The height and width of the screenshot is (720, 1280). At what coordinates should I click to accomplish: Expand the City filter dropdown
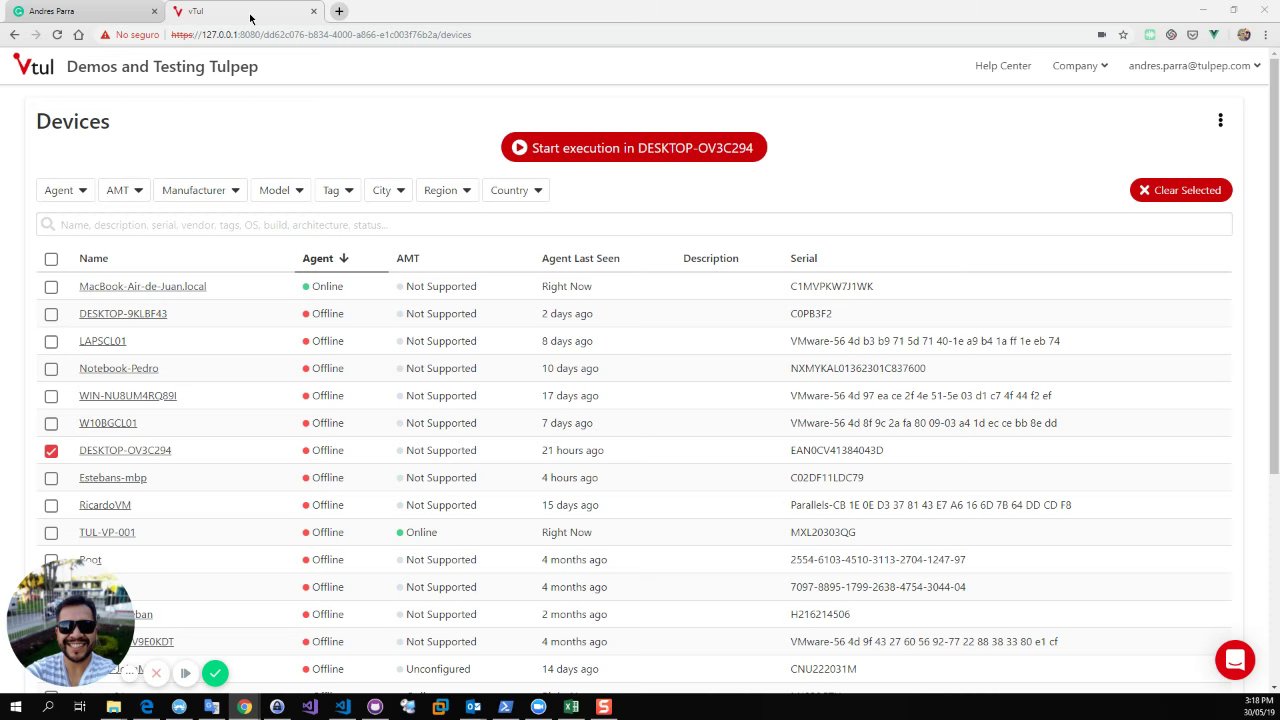[389, 190]
